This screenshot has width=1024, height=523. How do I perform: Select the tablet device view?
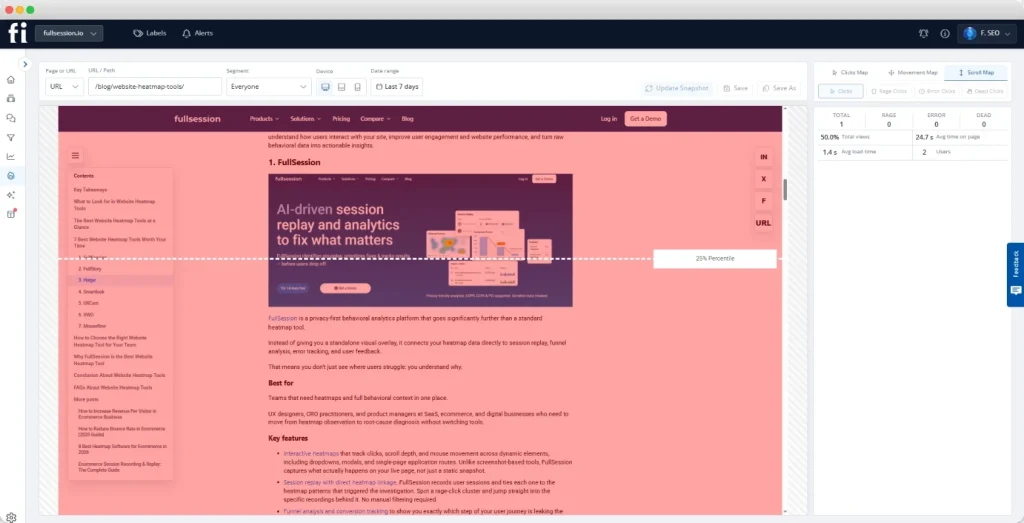tap(341, 87)
